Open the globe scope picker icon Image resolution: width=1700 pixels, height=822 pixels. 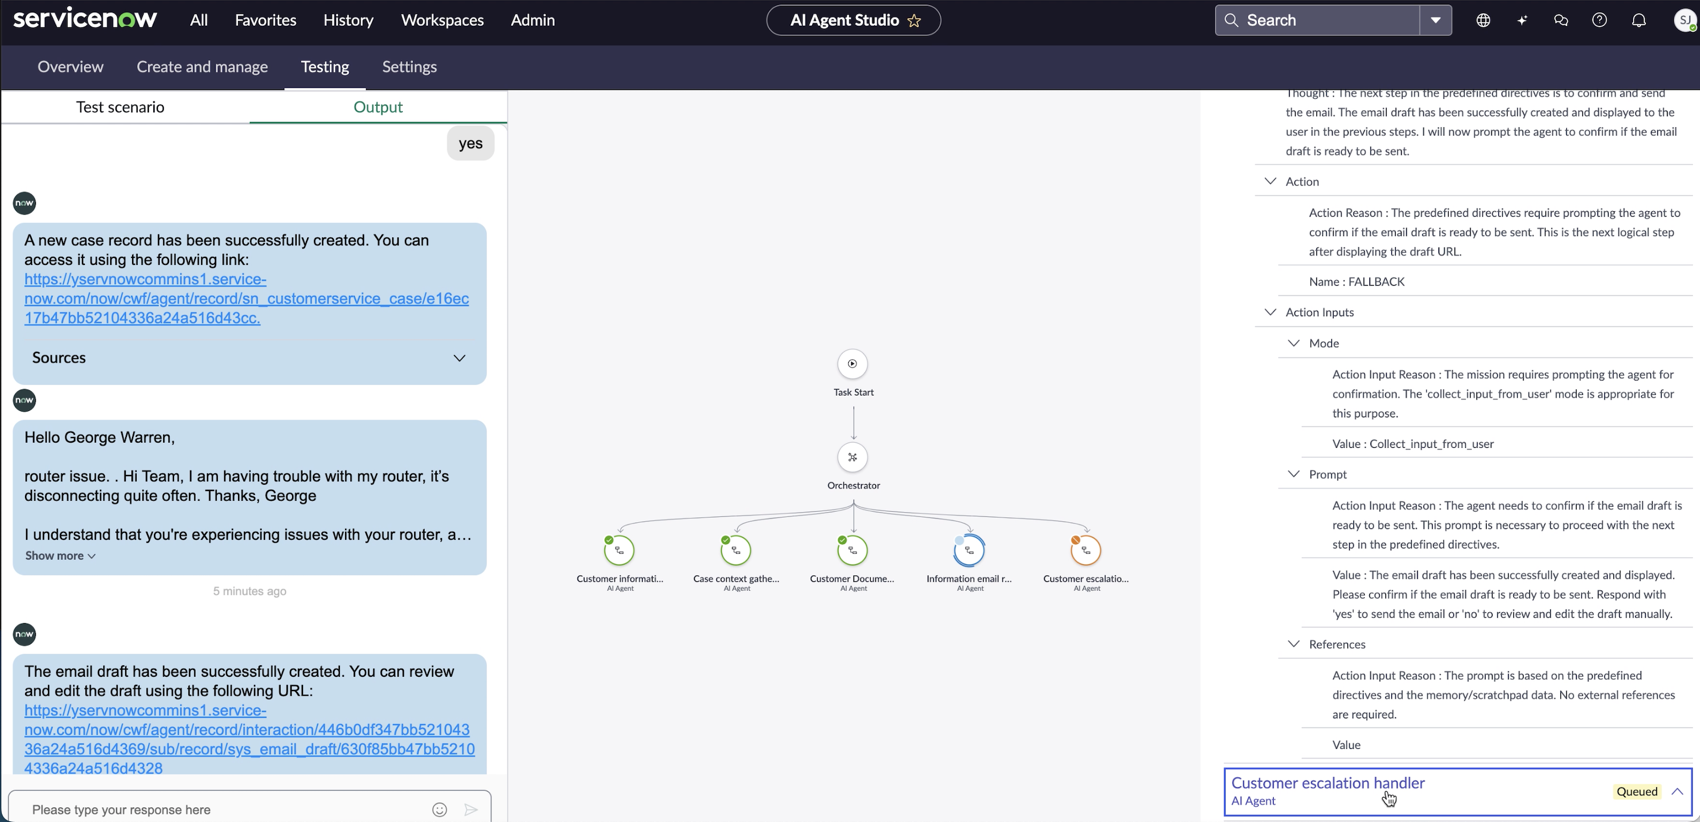(x=1483, y=20)
